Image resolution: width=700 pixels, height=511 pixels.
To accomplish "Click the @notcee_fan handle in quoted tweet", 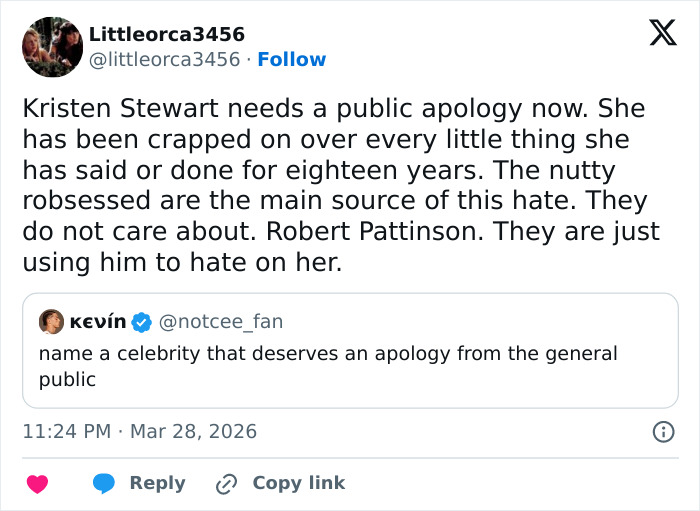I will 221,322.
